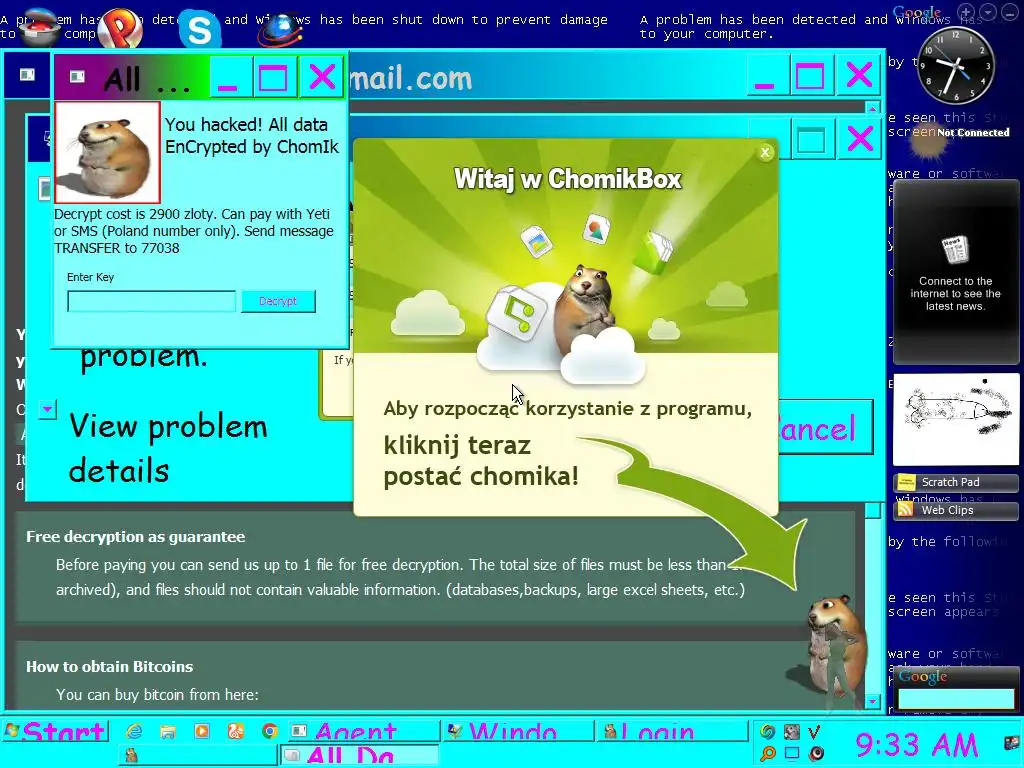Switch to the Windo... taskbar window

[517, 731]
